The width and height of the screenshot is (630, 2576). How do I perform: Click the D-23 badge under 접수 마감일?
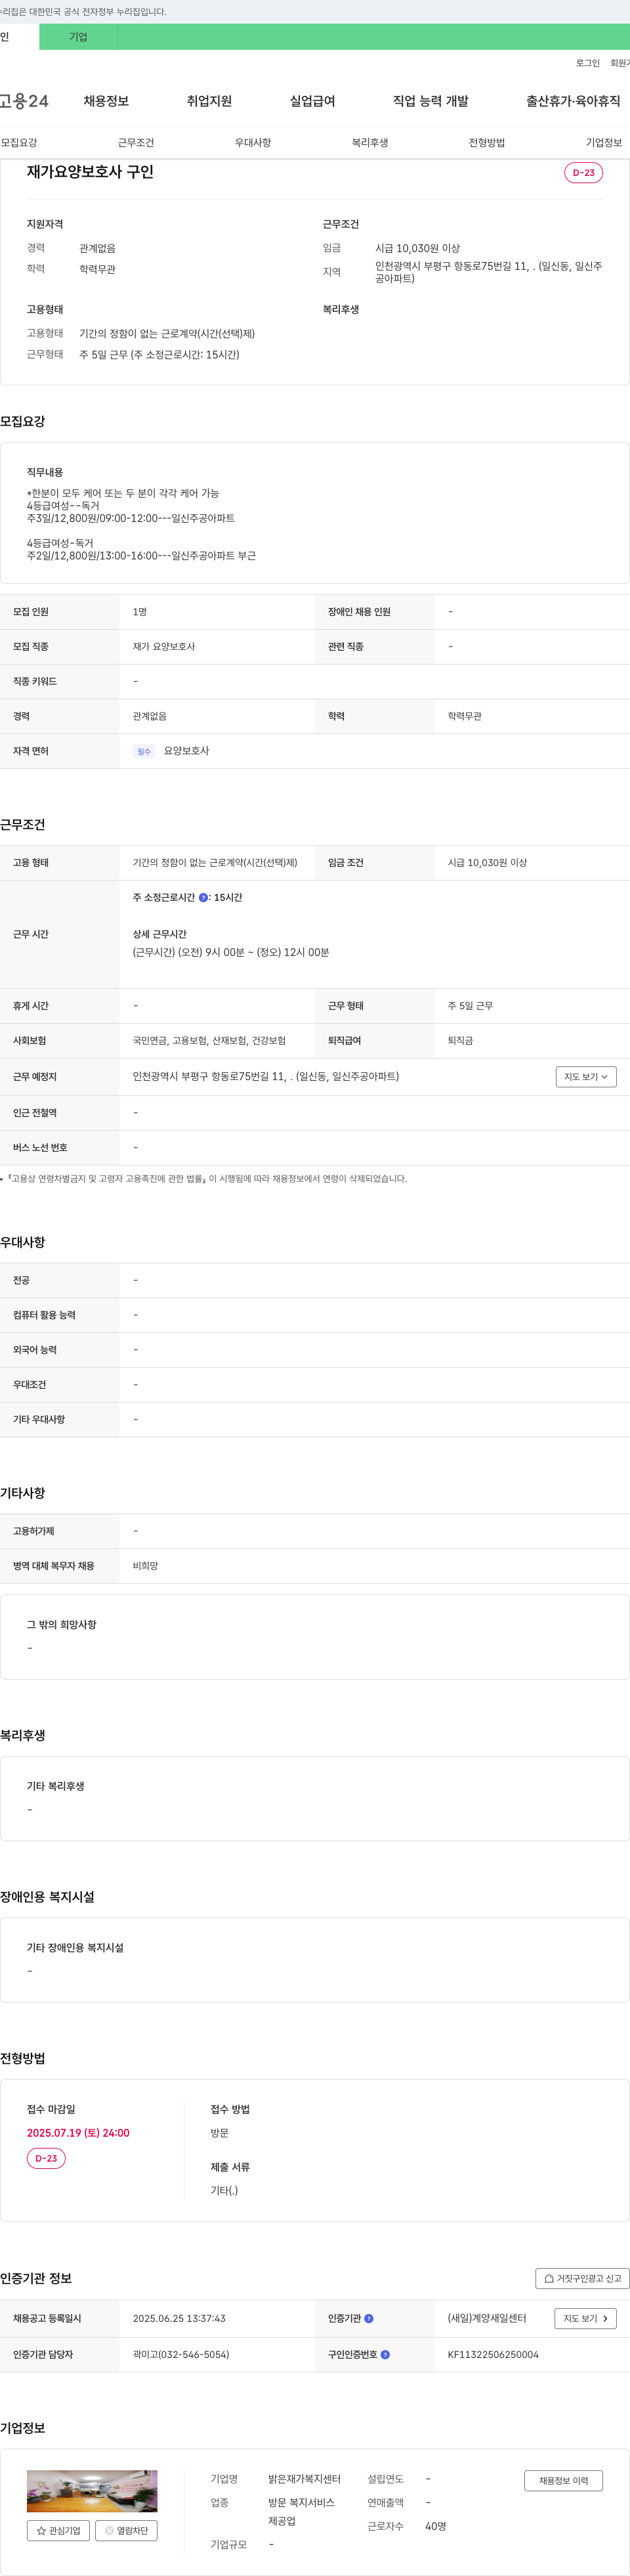point(46,2158)
